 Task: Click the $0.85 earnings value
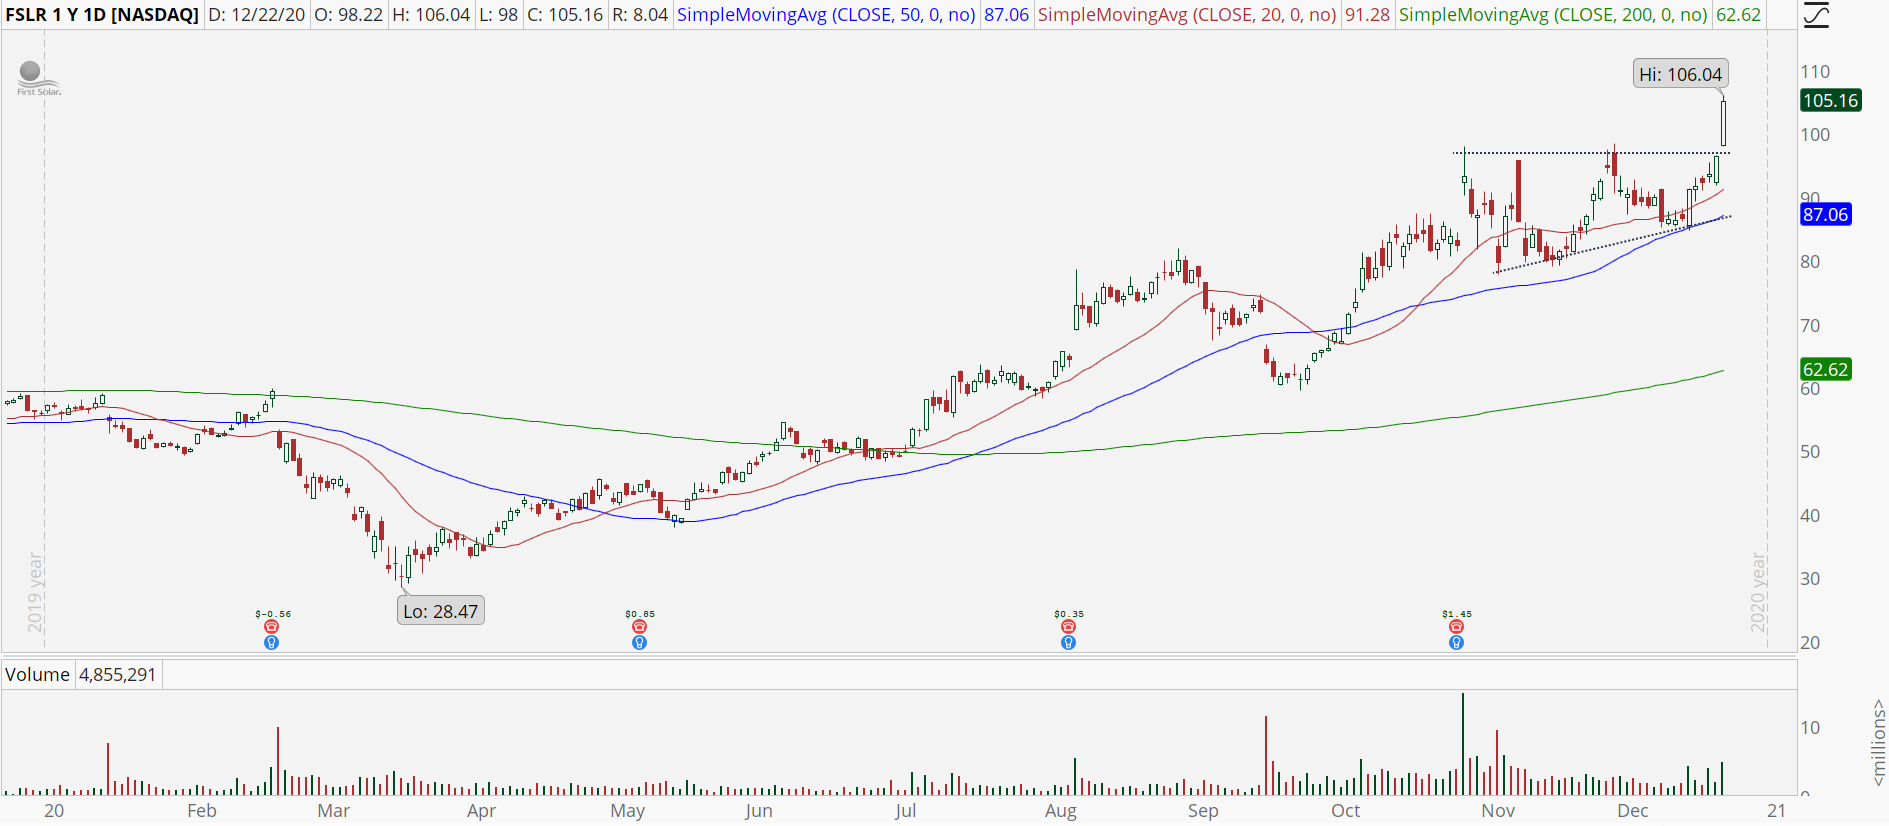[640, 614]
